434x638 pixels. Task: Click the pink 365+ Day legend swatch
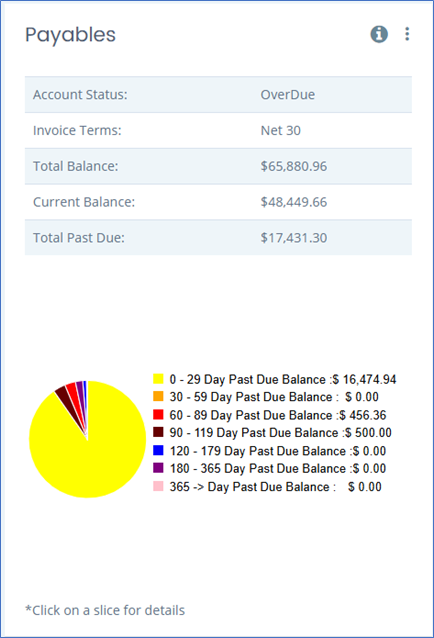(158, 486)
